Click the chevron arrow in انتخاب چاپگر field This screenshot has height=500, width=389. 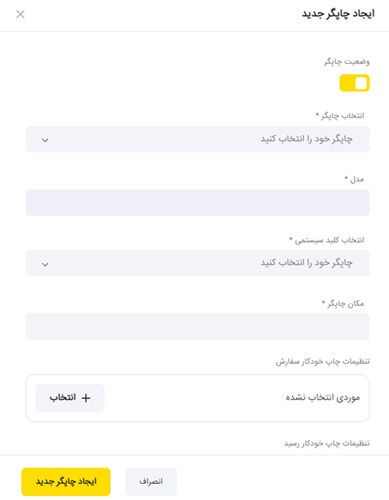pos(45,140)
